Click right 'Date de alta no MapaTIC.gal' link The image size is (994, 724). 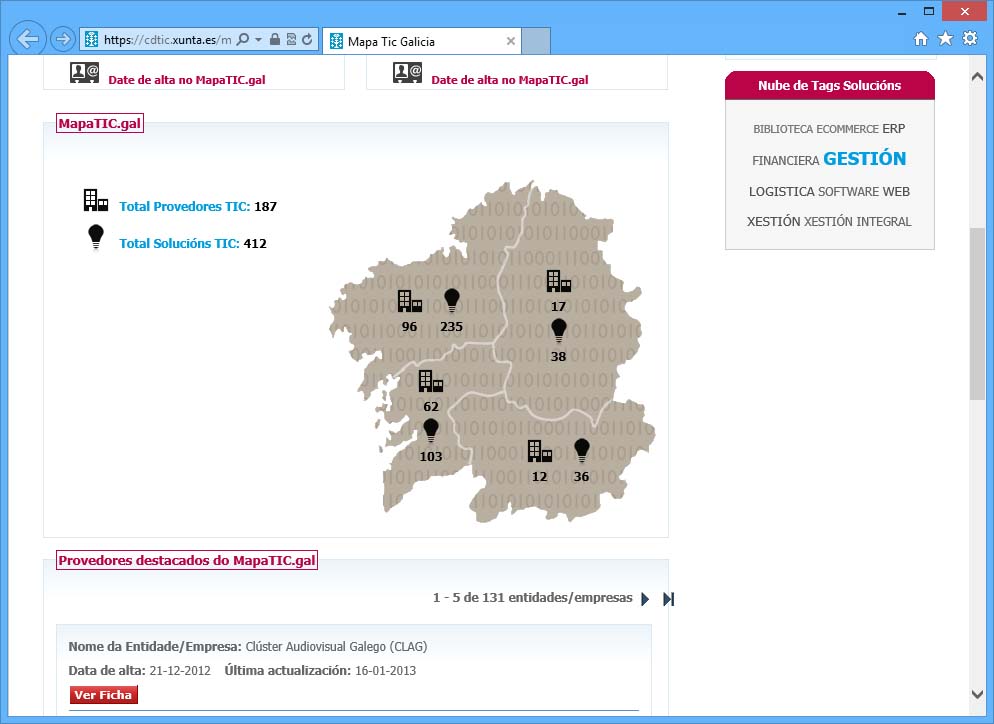[510, 80]
